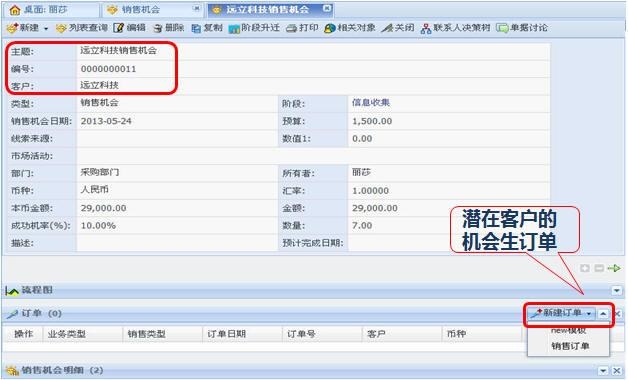
Task: Click the grey minus icon
Action: 599,268
